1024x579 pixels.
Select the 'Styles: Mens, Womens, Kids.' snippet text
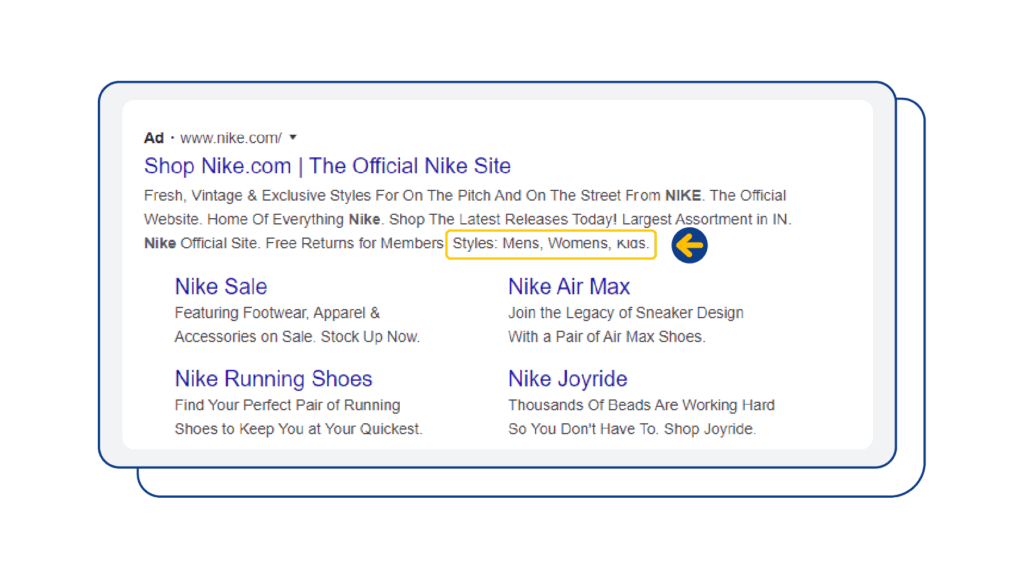[x=551, y=243]
